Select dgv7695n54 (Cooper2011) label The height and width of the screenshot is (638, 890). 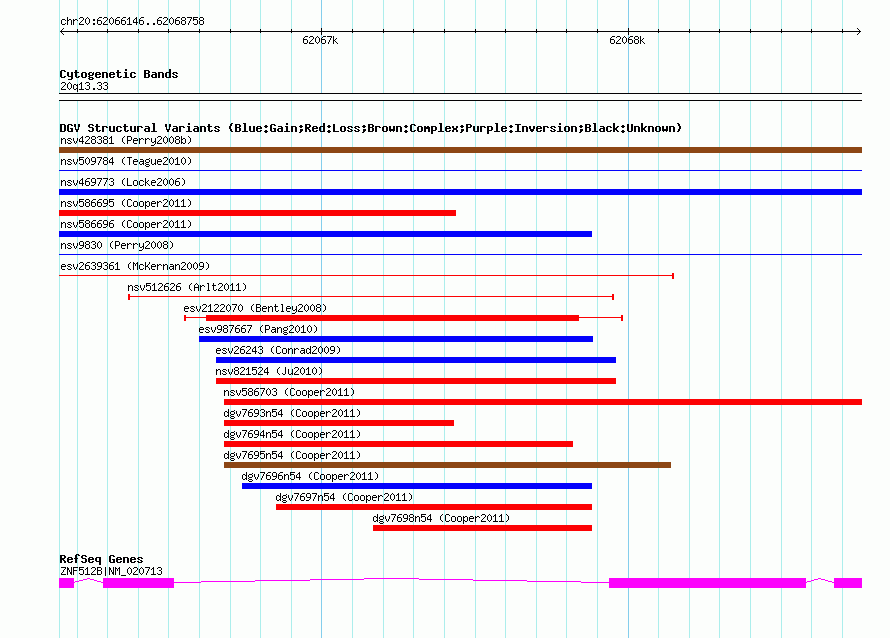pyautogui.click(x=292, y=455)
